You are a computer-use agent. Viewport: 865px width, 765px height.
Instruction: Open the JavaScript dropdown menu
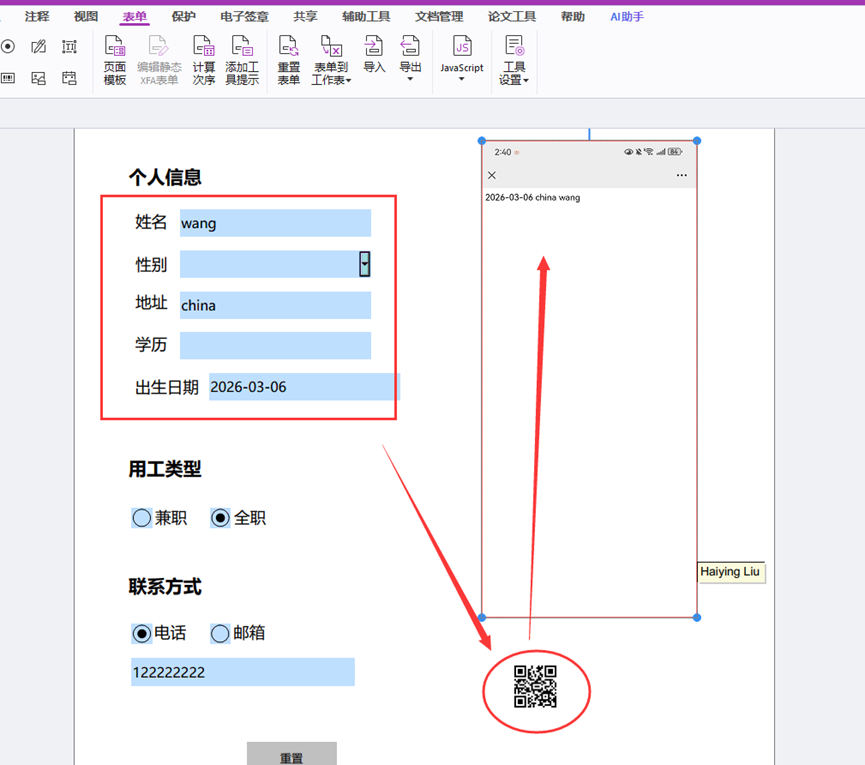pos(462,60)
